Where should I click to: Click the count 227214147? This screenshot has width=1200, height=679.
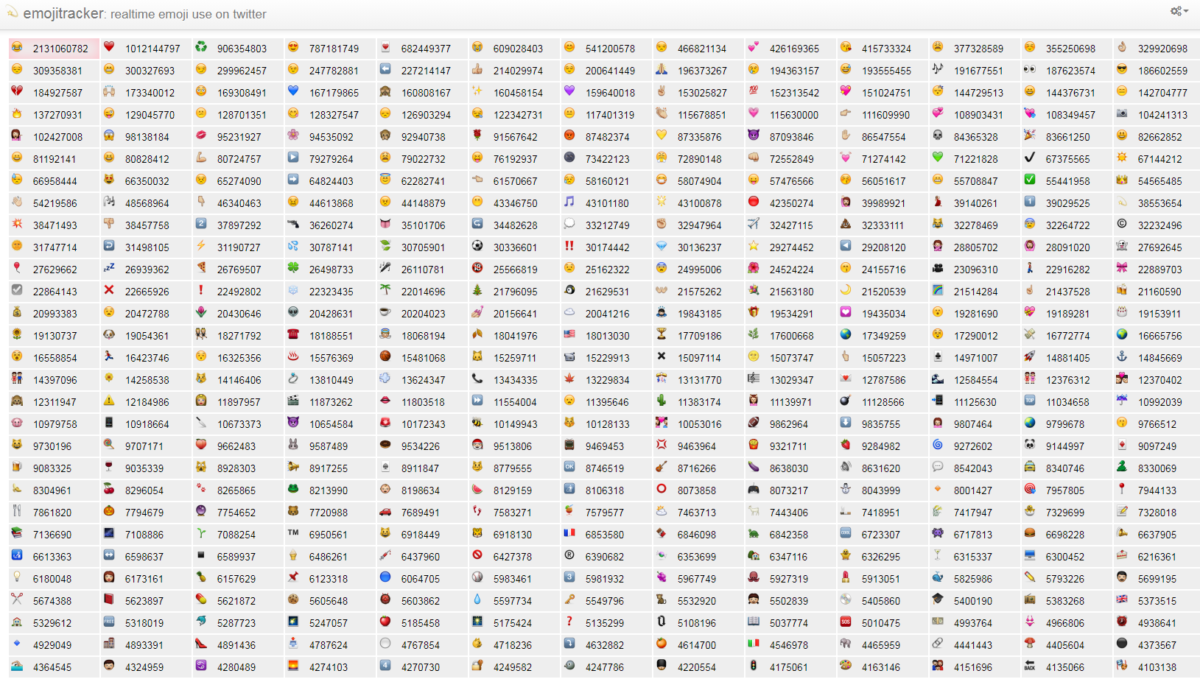pos(426,71)
